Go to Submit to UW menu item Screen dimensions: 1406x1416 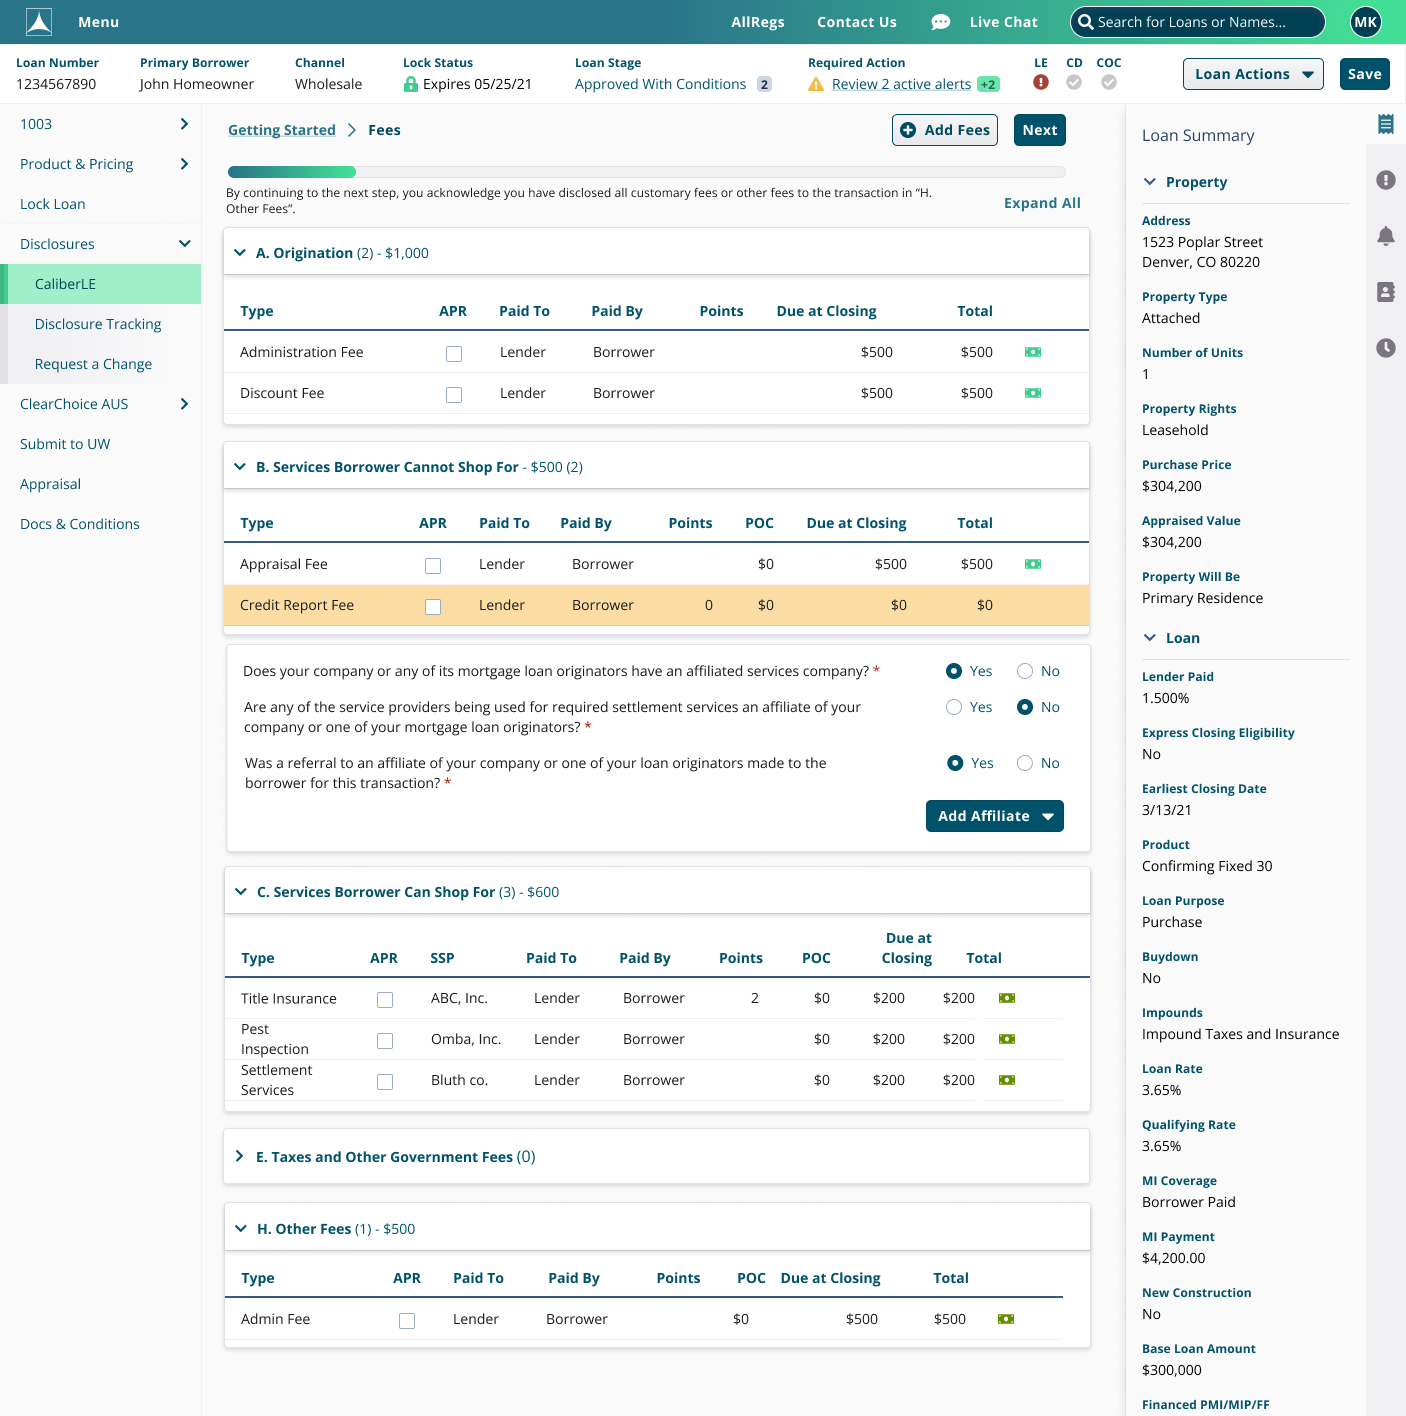(65, 444)
